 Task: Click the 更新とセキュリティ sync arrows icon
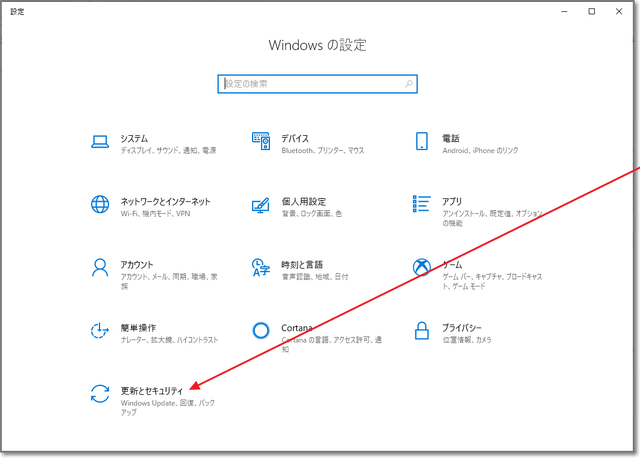(x=99, y=394)
